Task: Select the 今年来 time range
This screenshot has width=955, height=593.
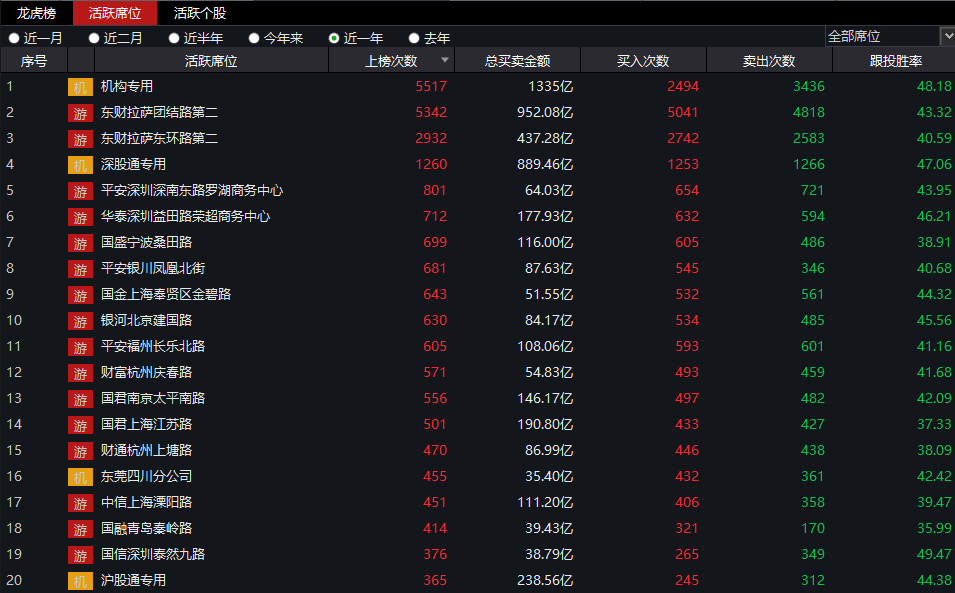Action: click(276, 38)
